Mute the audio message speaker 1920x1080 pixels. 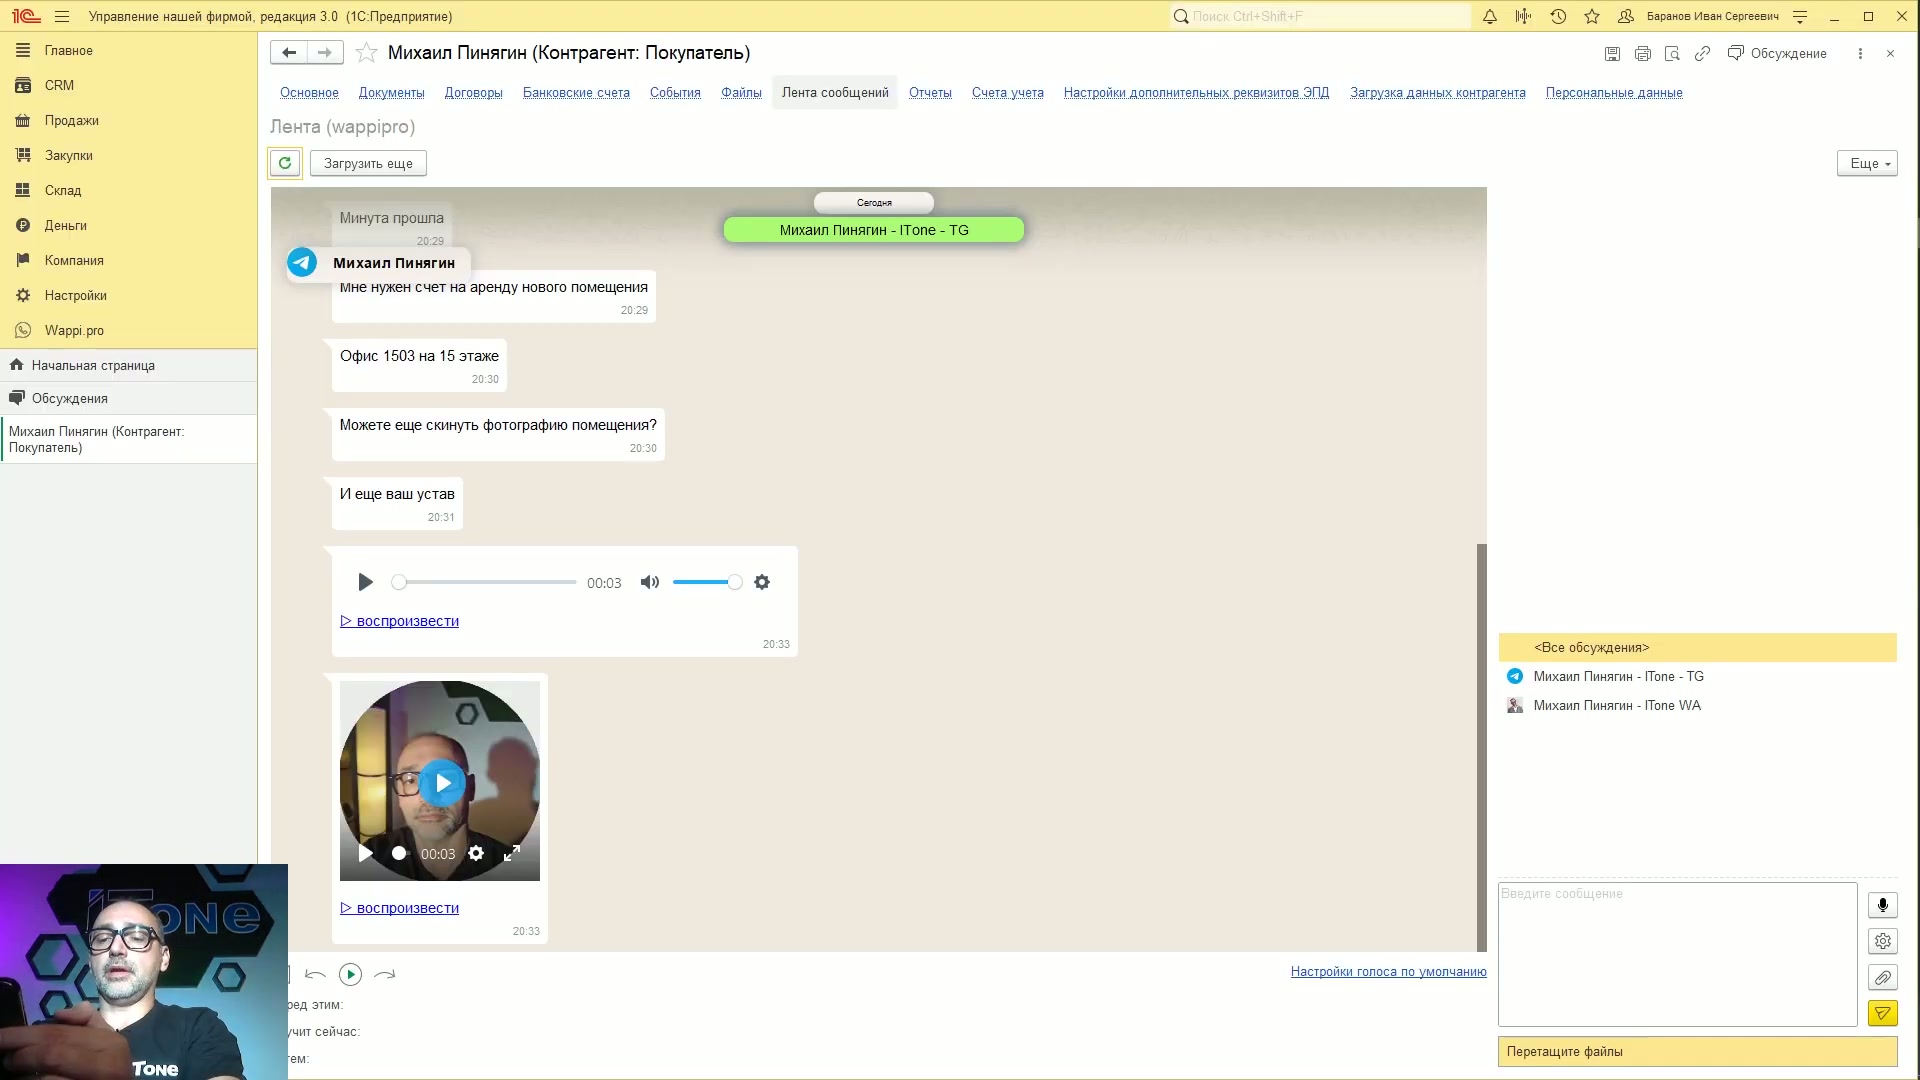pyautogui.click(x=650, y=582)
